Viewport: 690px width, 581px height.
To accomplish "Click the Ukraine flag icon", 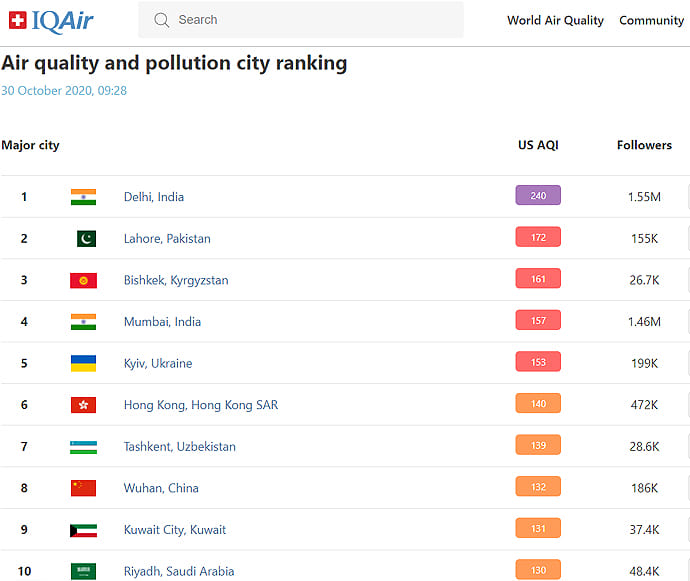I will (83, 363).
